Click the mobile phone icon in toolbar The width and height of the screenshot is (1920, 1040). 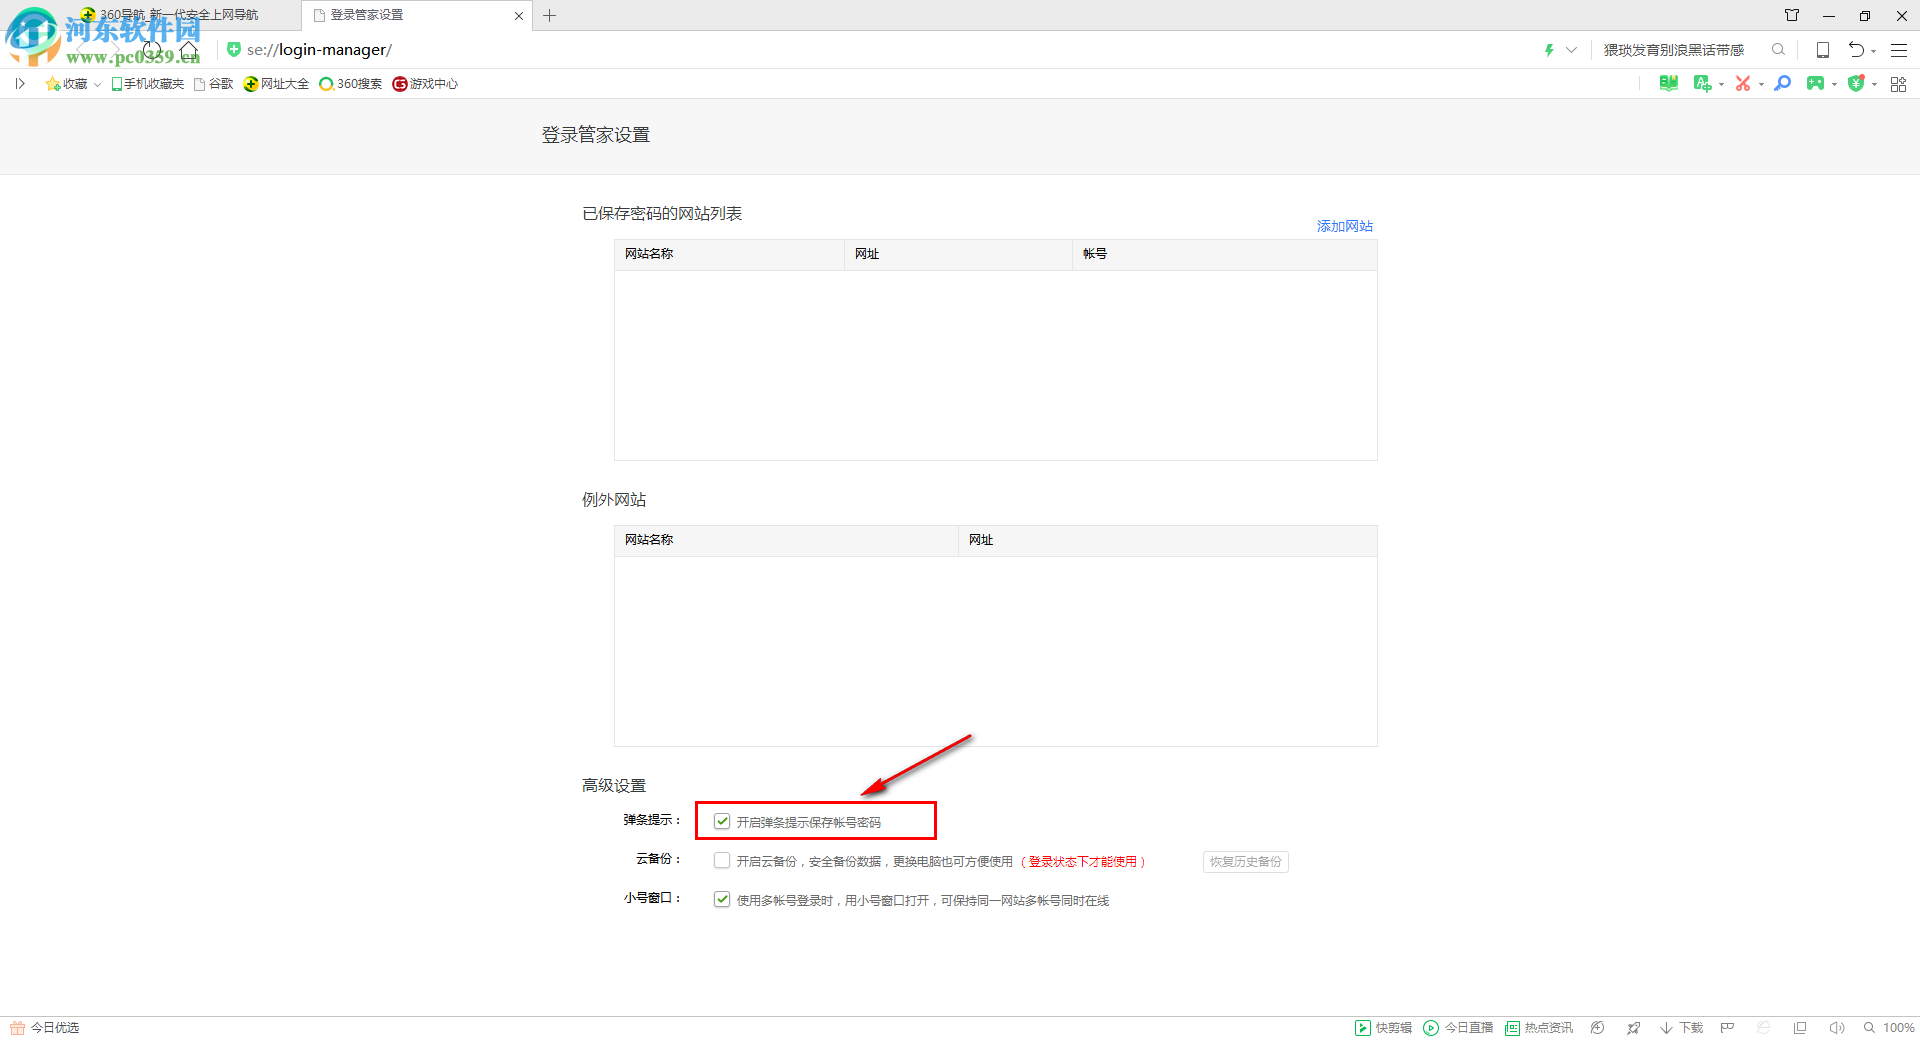click(x=1823, y=50)
